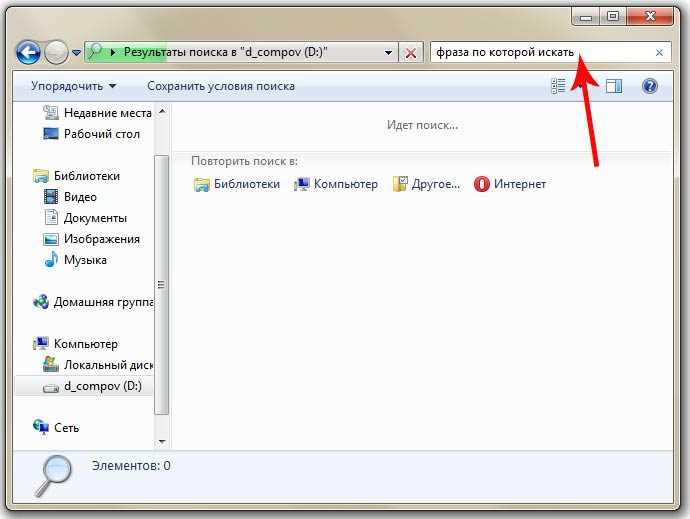Click the Элементов: 0 status text
The height and width of the screenshot is (519, 690).
pos(131,466)
